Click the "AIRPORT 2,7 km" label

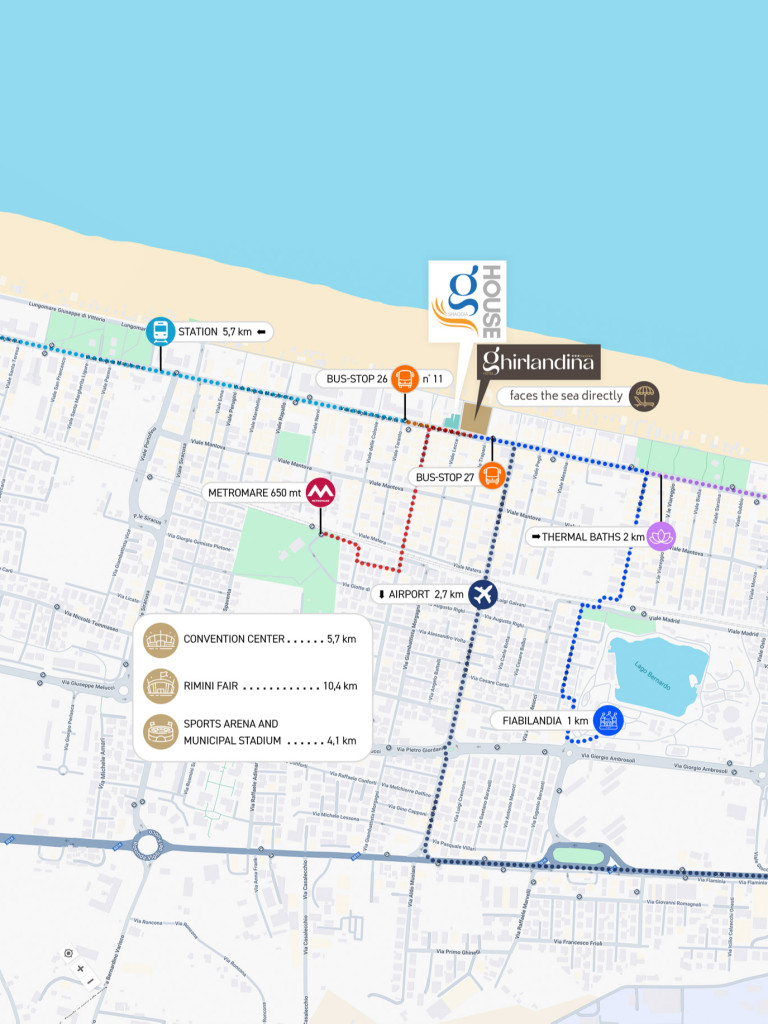[x=426, y=594]
